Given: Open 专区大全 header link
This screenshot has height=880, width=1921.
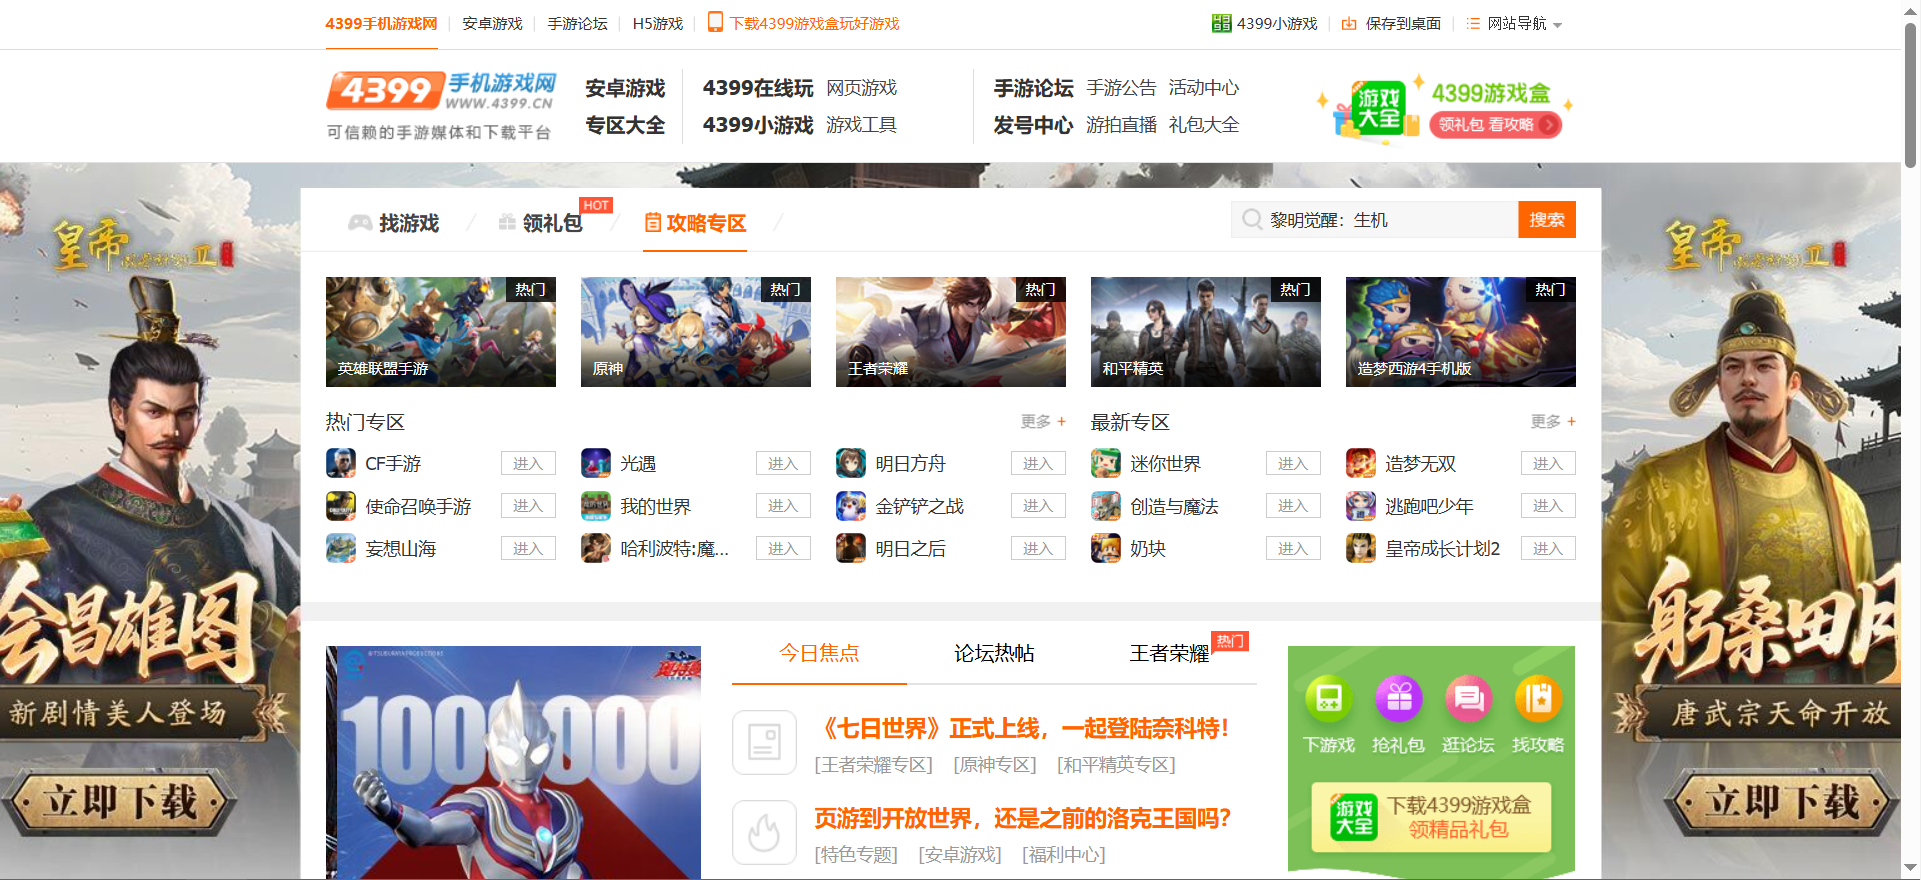Looking at the screenshot, I should click(x=625, y=125).
